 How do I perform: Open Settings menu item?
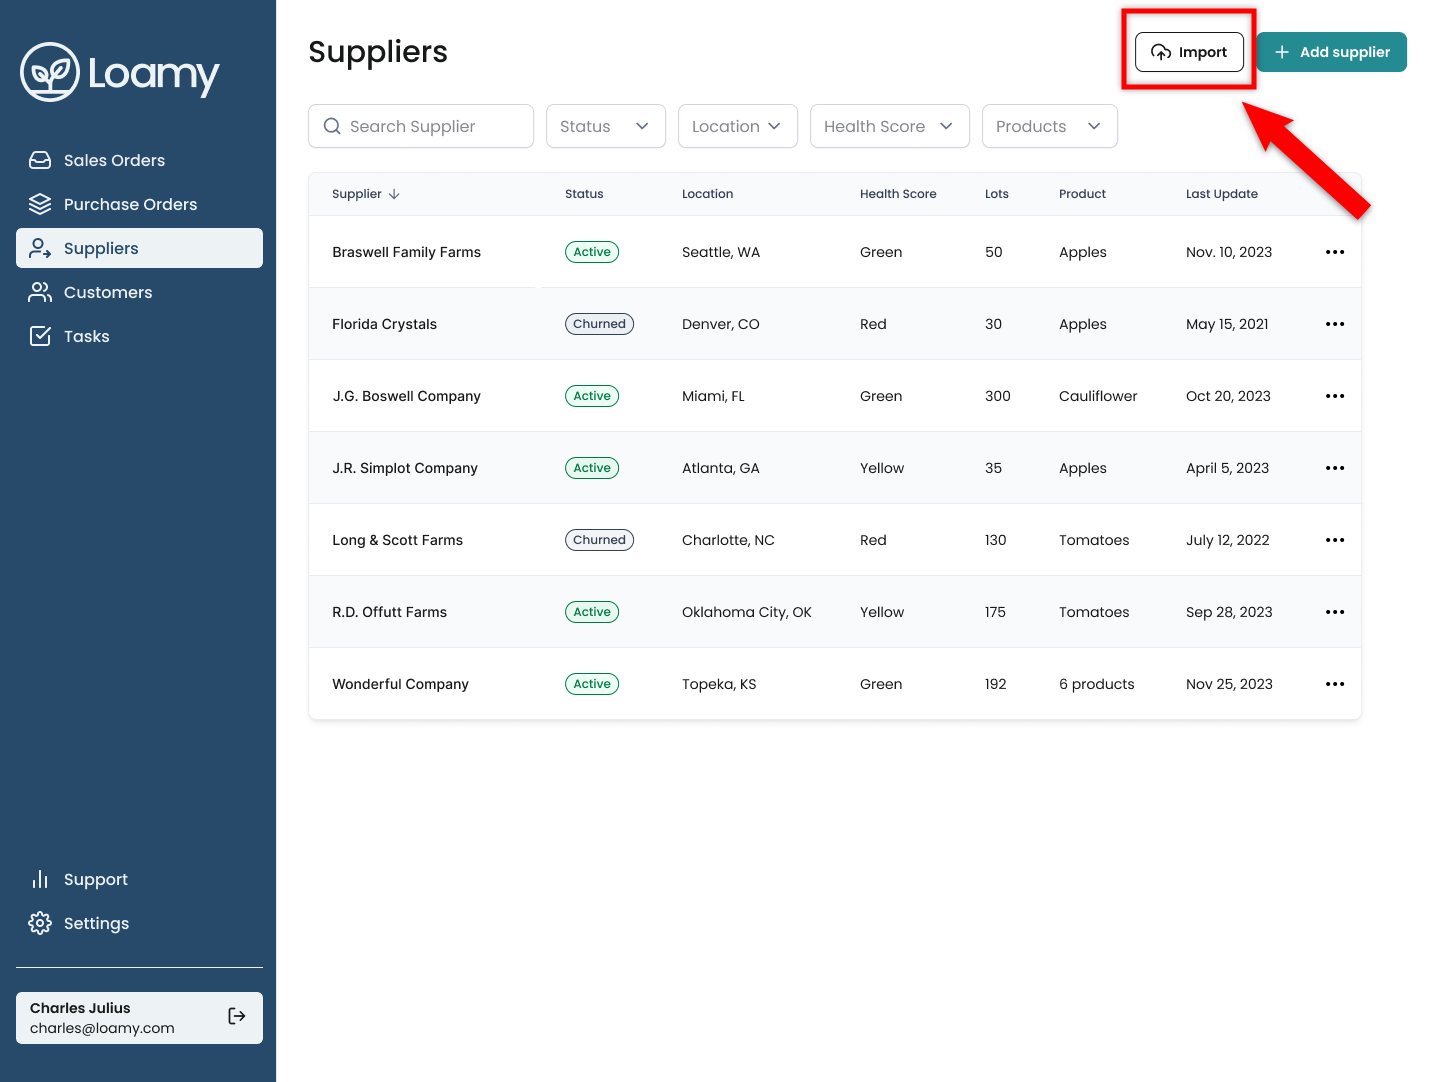139,923
